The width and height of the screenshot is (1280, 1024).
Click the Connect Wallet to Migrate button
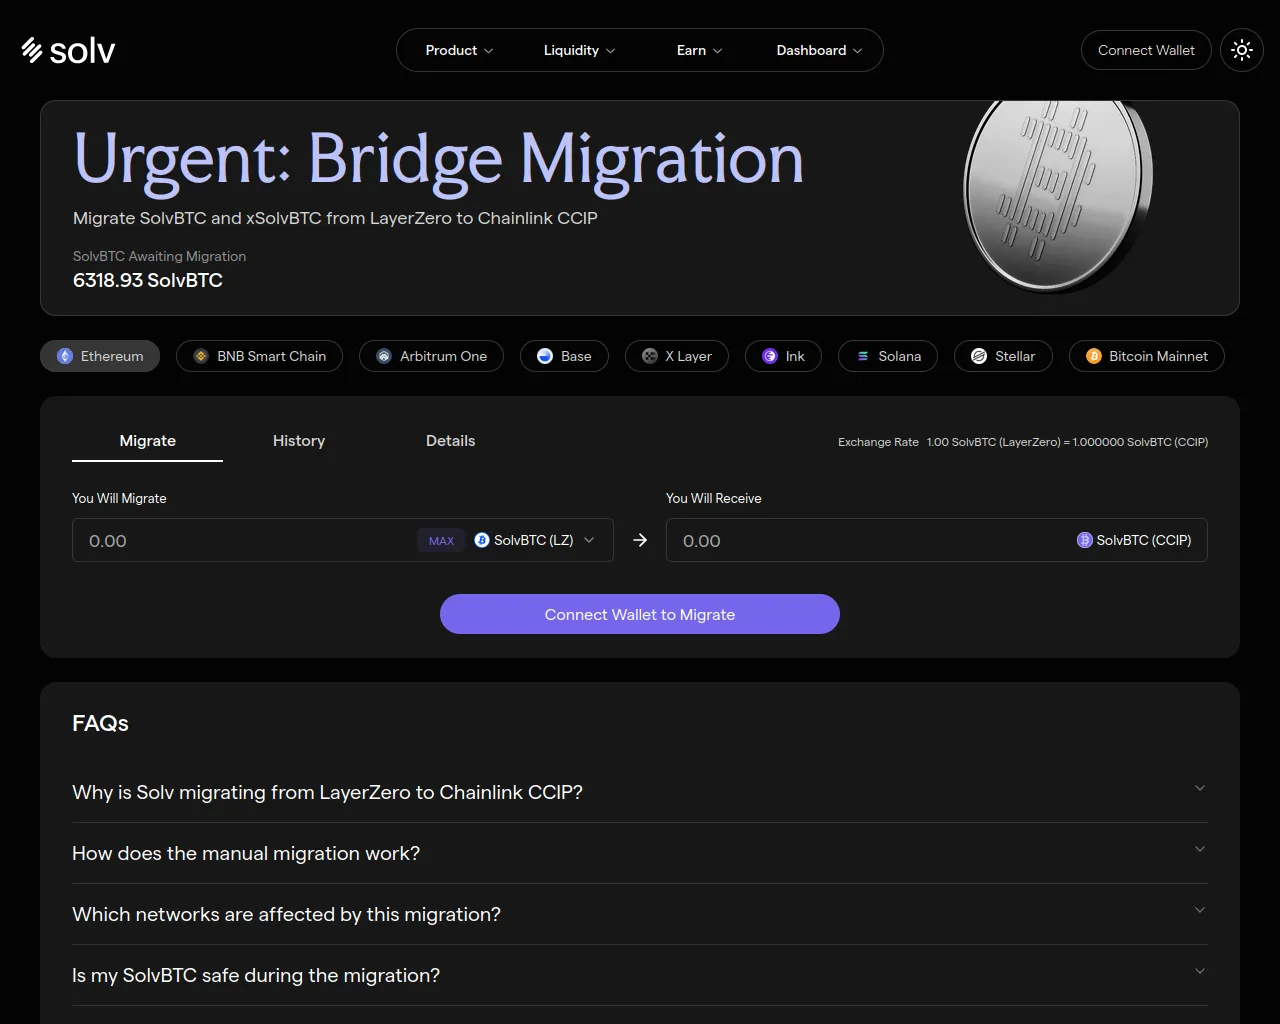point(640,614)
